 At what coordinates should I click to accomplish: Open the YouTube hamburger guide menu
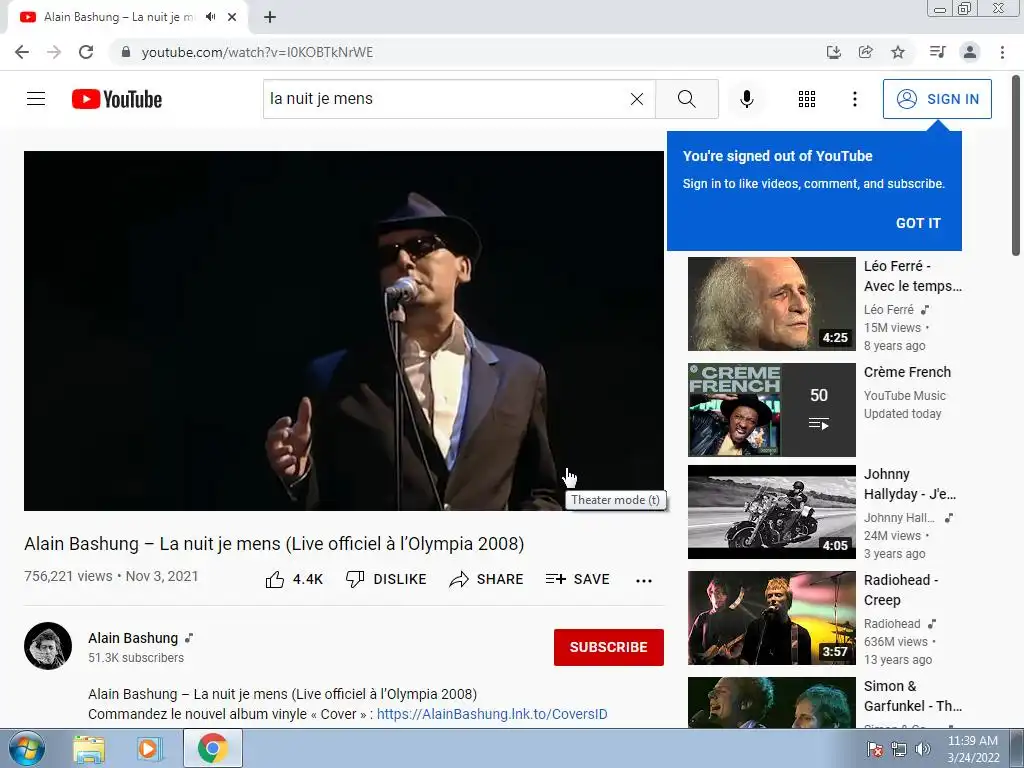[36, 99]
